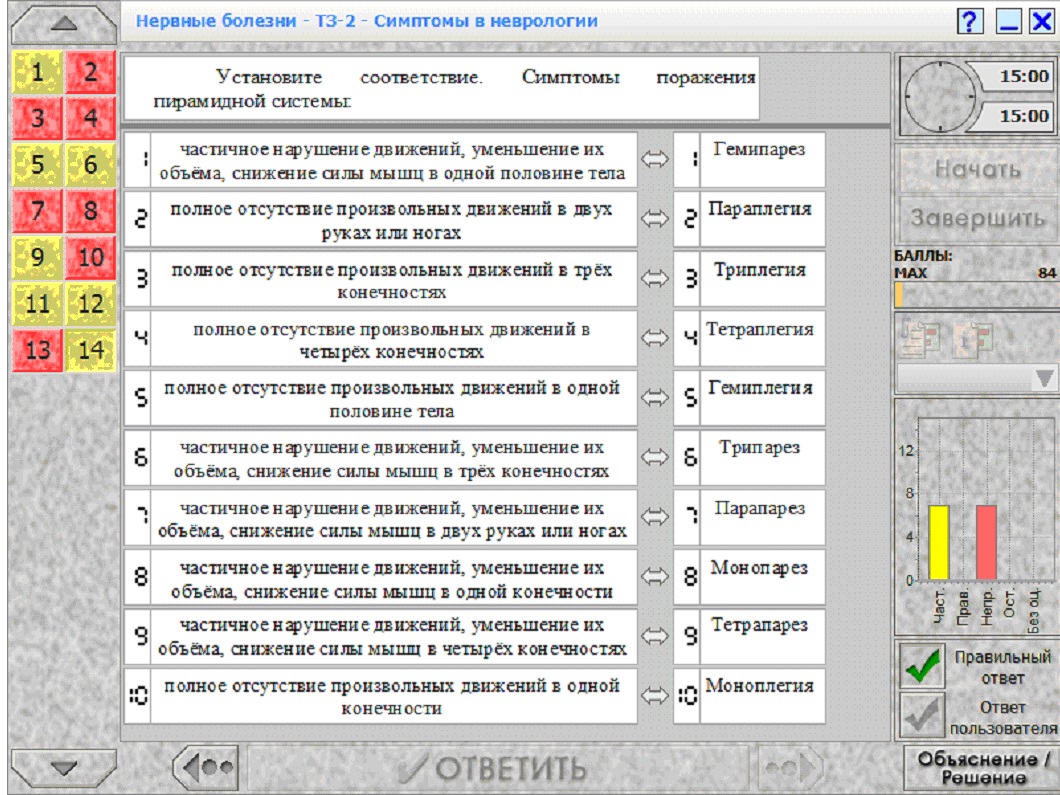Select question 1 in the navigator
The height and width of the screenshot is (795, 1060).
[37, 72]
